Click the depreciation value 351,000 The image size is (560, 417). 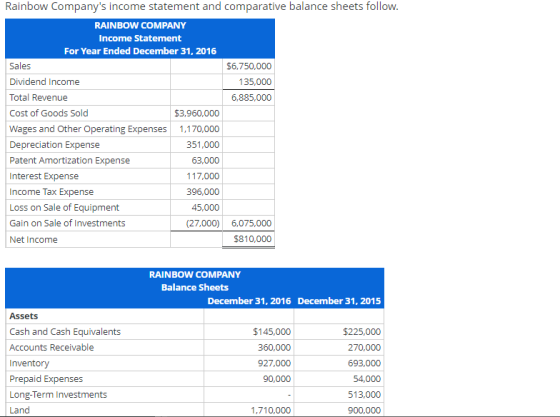(x=203, y=145)
